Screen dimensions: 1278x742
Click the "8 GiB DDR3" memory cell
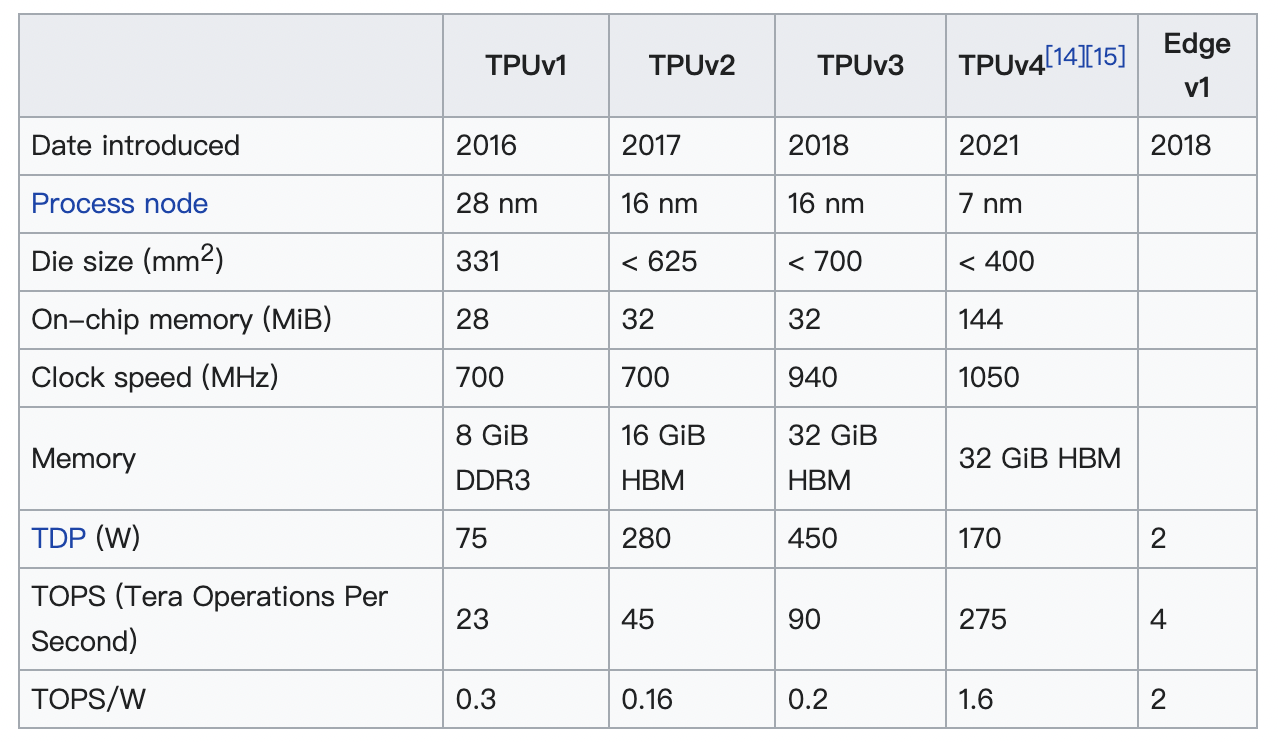[x=492, y=458]
